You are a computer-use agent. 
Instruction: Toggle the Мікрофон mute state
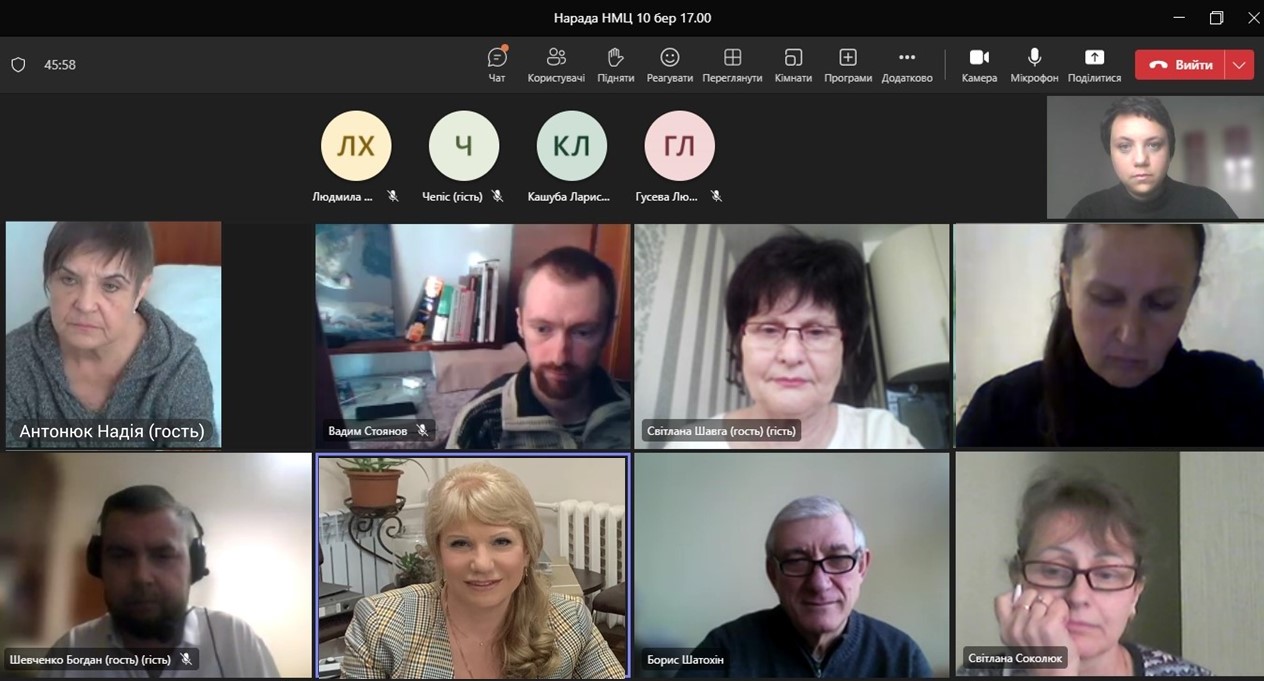(1034, 64)
